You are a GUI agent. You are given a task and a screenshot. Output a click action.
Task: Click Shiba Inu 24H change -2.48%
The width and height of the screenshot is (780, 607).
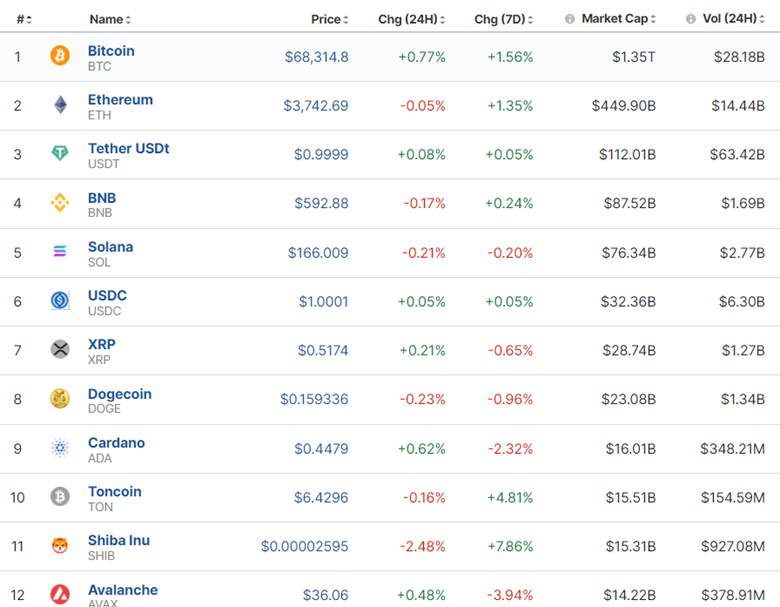point(422,546)
